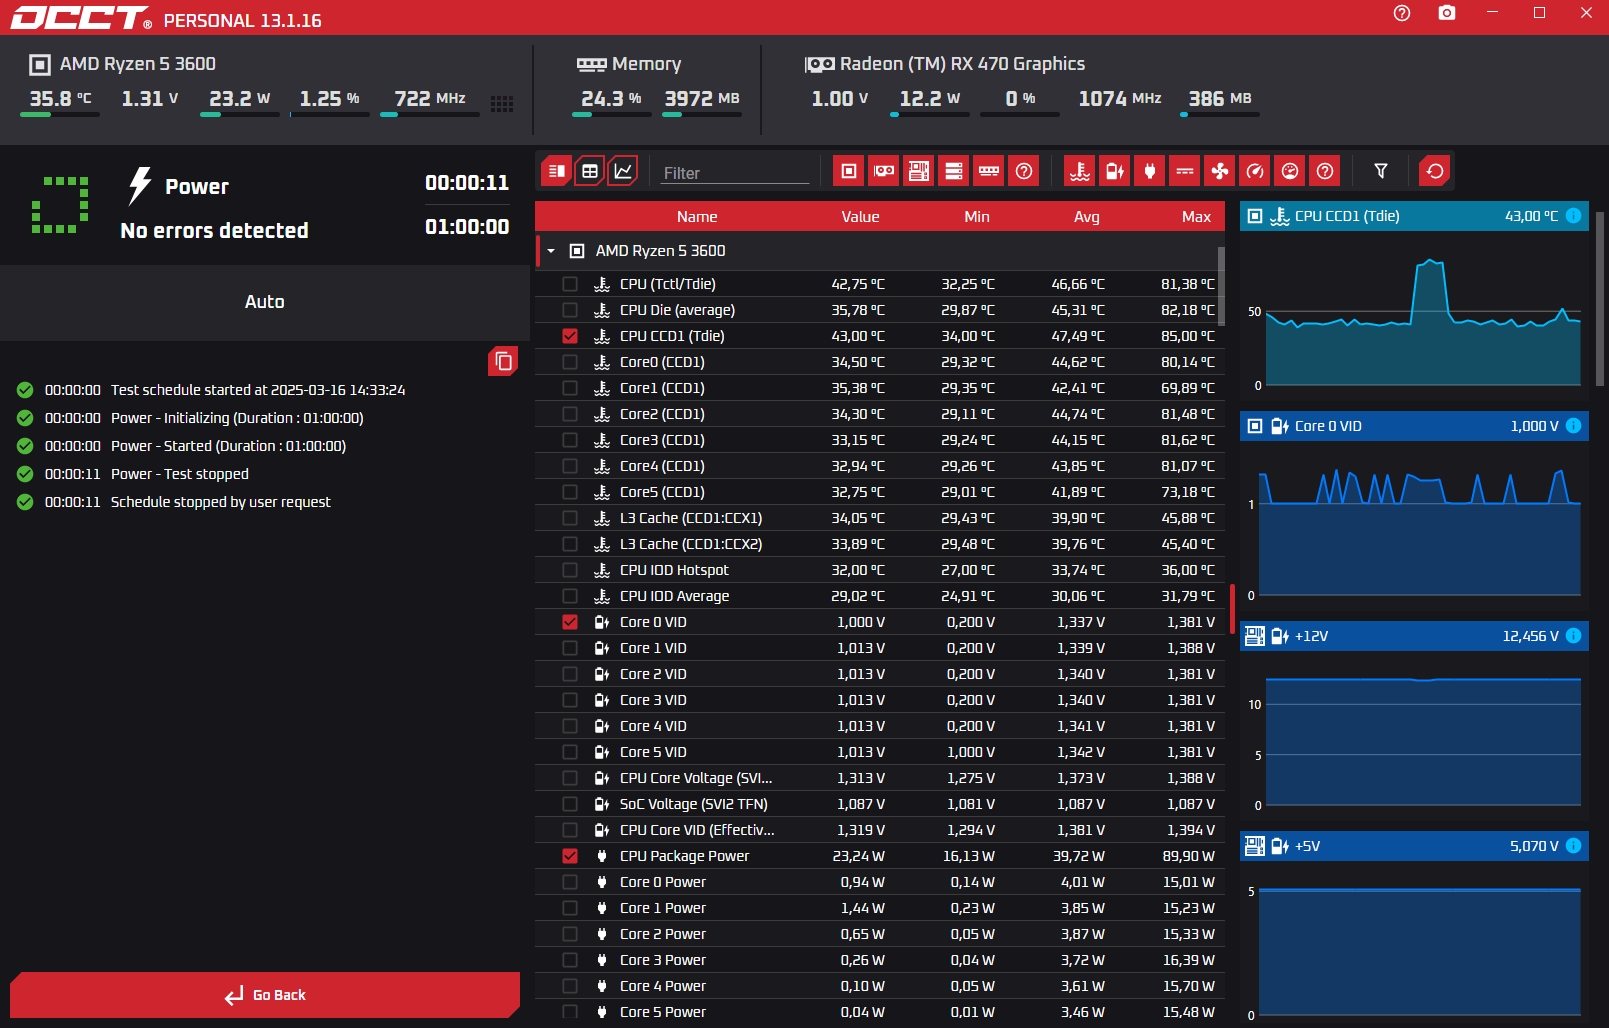This screenshot has width=1609, height=1028.
Task: Select the Core 3 Power row name
Action: [663, 960]
